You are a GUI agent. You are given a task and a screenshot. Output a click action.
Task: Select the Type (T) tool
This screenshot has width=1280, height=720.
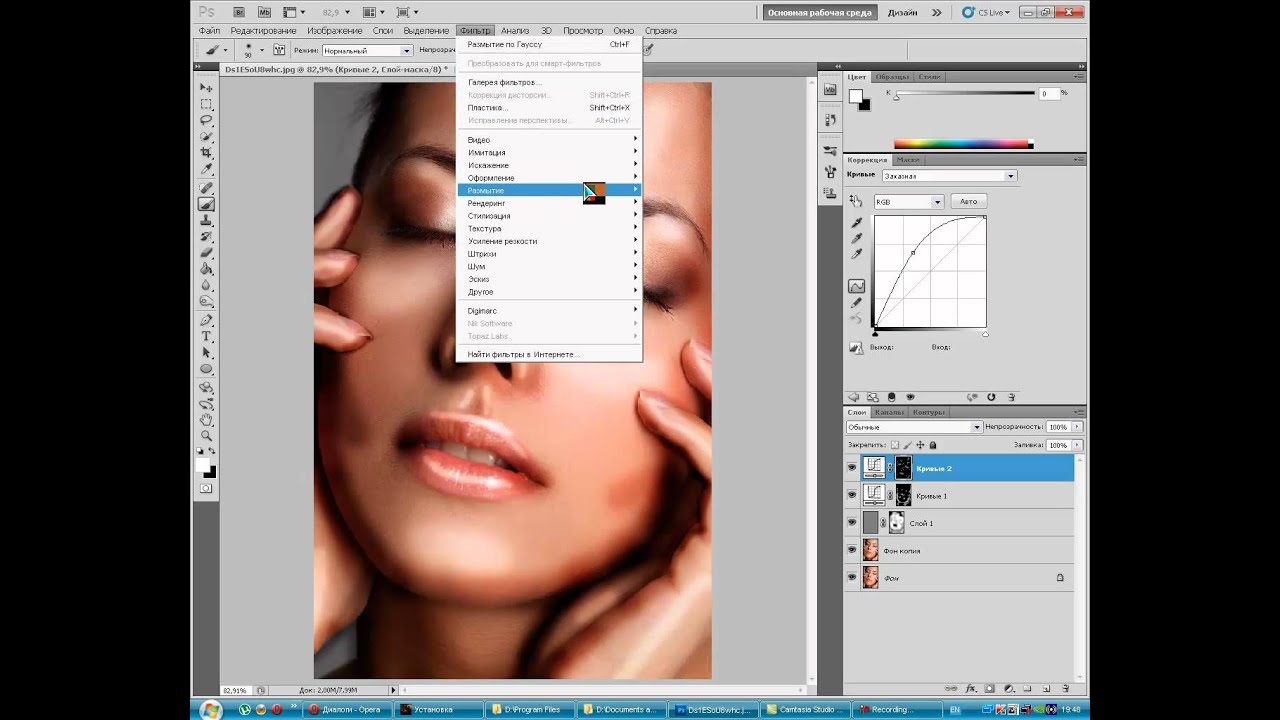(x=206, y=337)
